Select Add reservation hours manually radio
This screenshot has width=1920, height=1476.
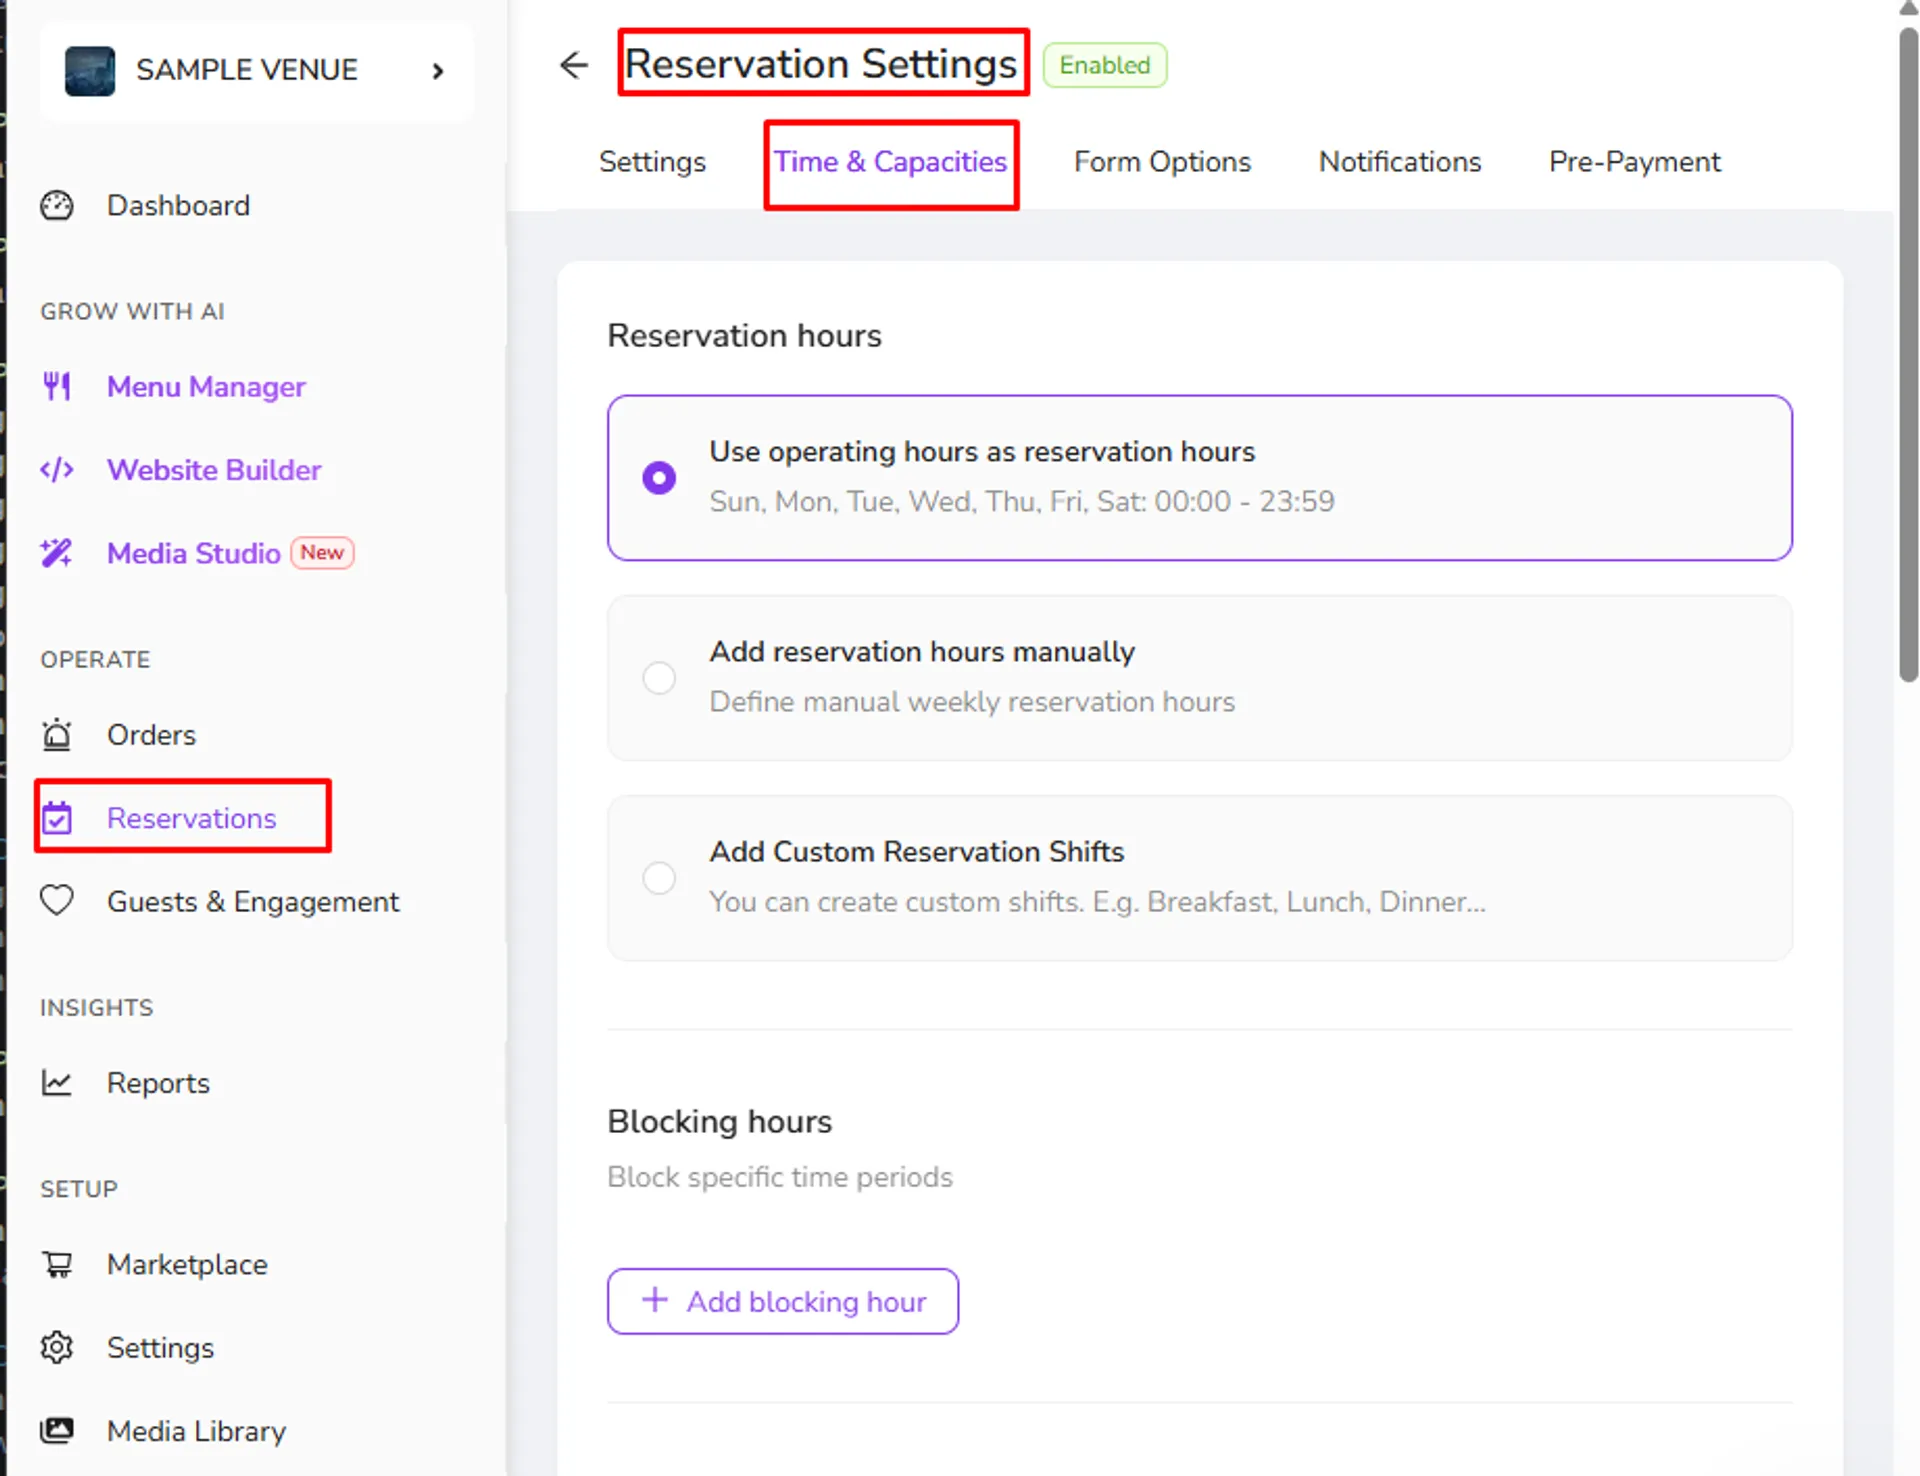[x=659, y=677]
